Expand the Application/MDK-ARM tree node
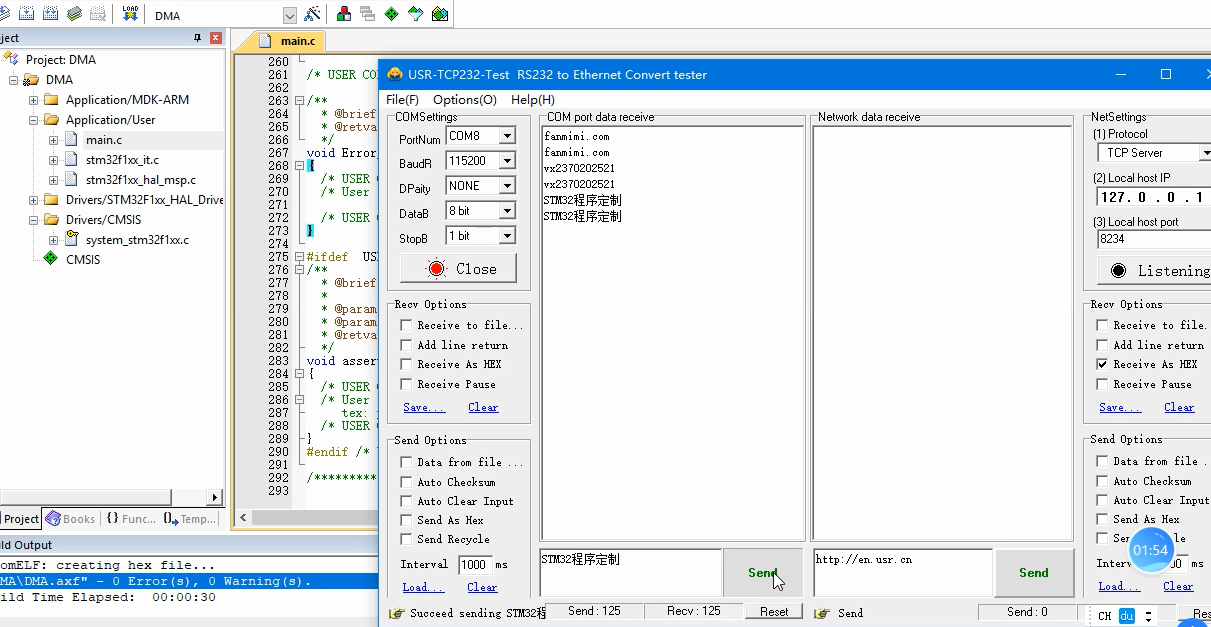 click(x=33, y=100)
